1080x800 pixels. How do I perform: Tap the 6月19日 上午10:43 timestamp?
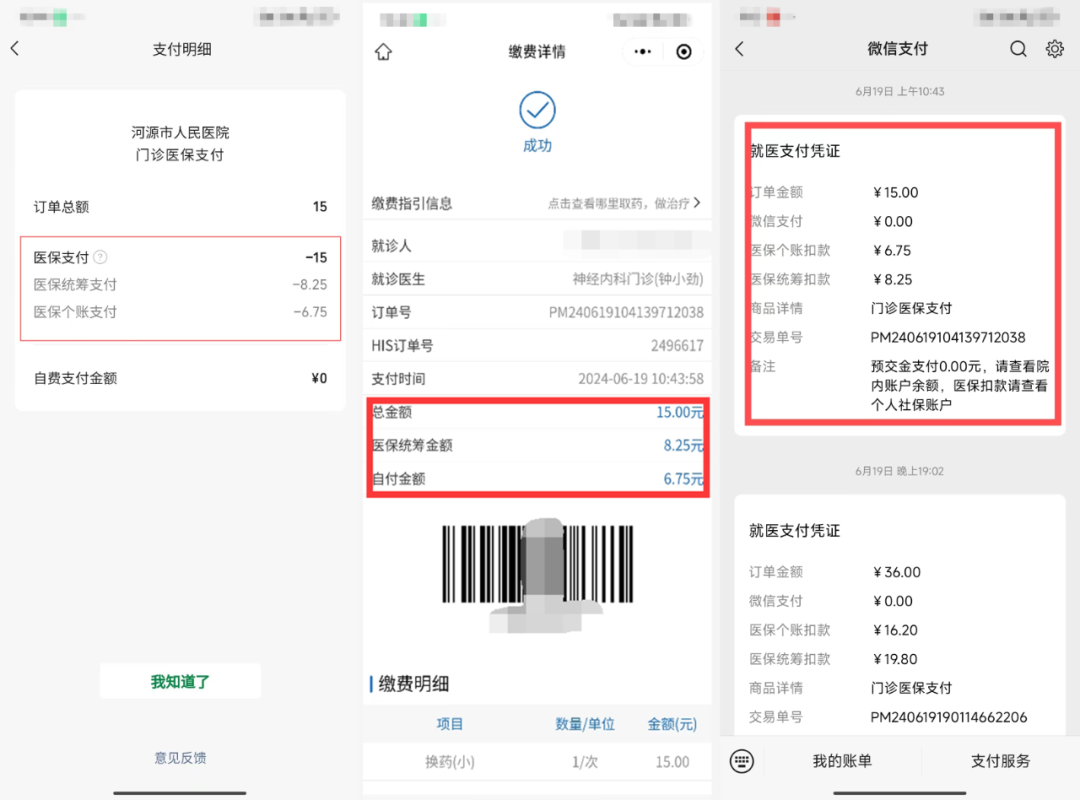point(900,91)
